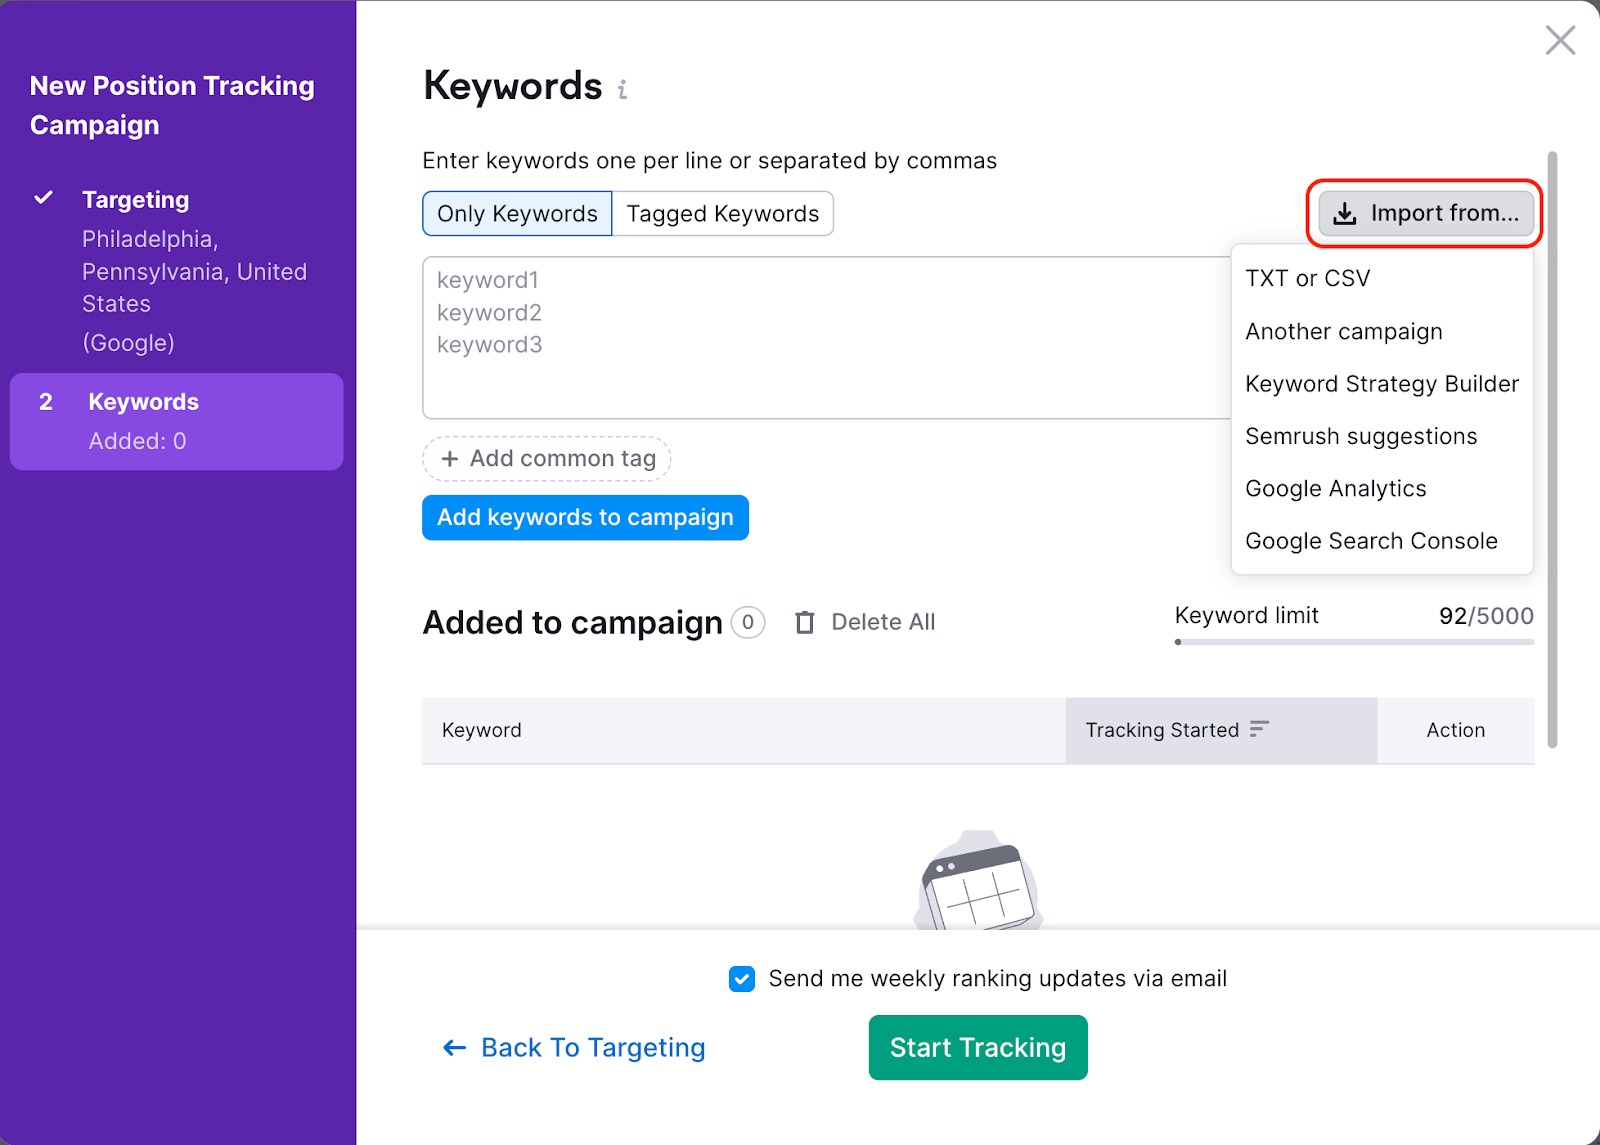Disable weekly ranking updates via email
1600x1145 pixels.
pos(741,979)
